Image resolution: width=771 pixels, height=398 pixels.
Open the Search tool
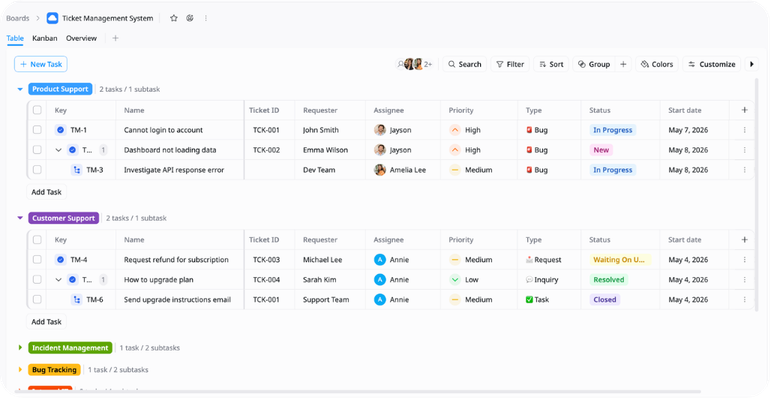pos(465,64)
